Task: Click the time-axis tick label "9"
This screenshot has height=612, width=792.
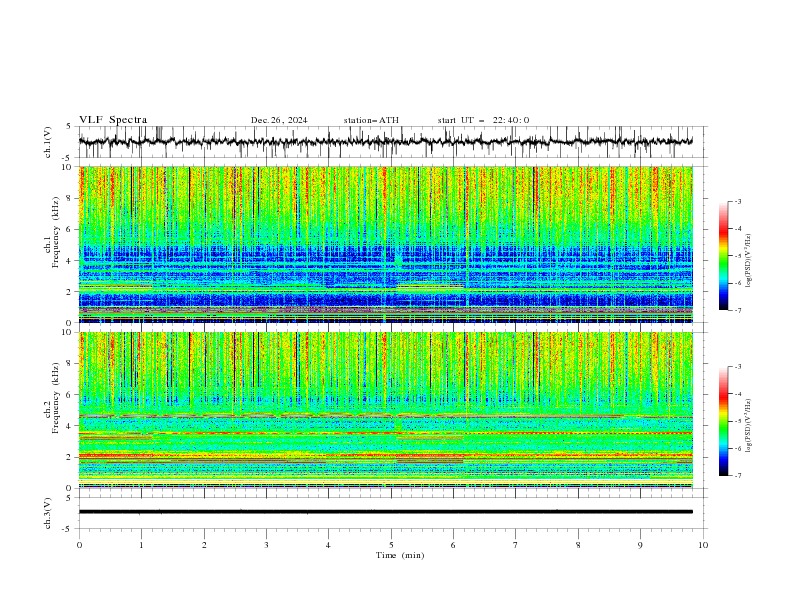Action: pyautogui.click(x=640, y=545)
